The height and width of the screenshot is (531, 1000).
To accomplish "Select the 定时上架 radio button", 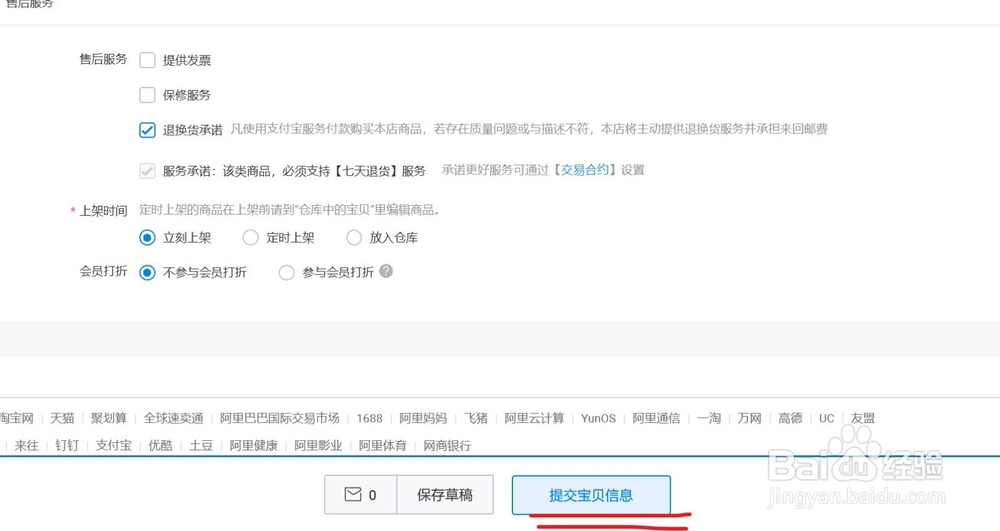I will (x=251, y=238).
